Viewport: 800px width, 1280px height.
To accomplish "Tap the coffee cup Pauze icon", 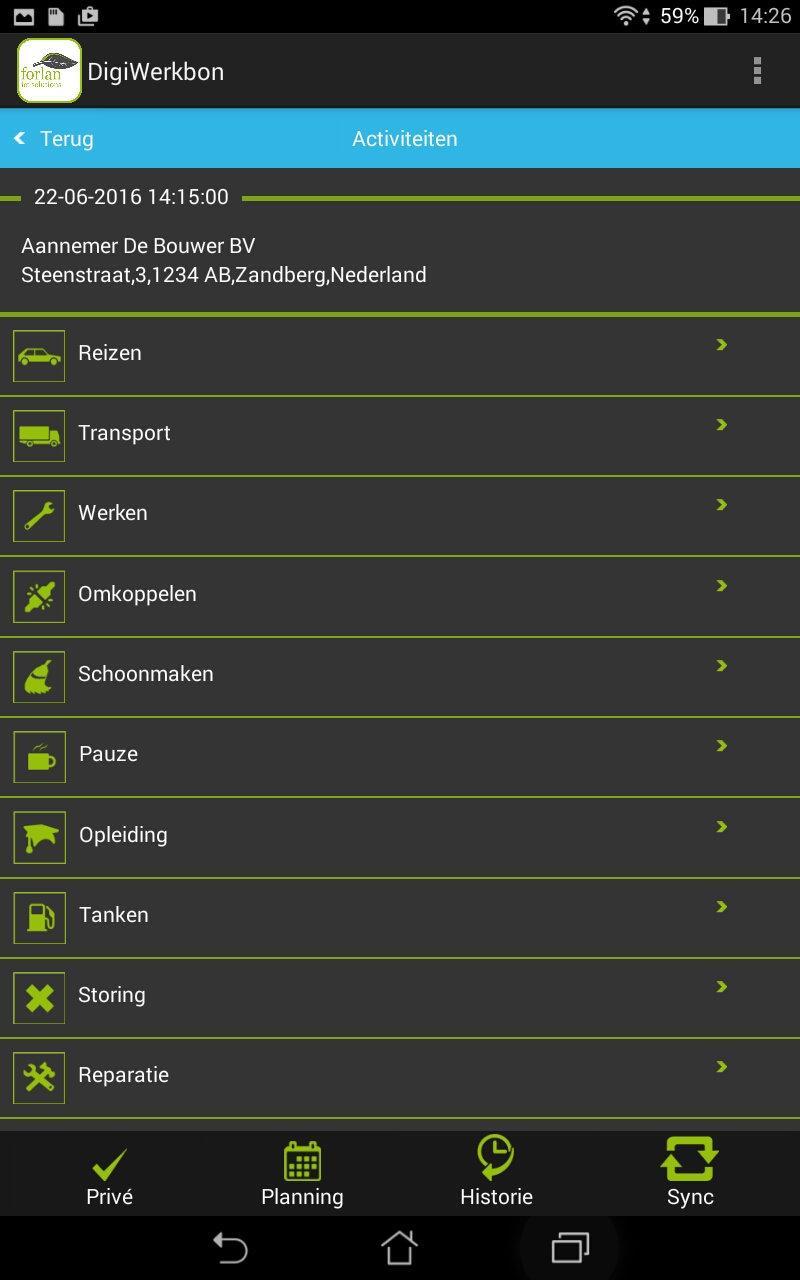I will (39, 757).
